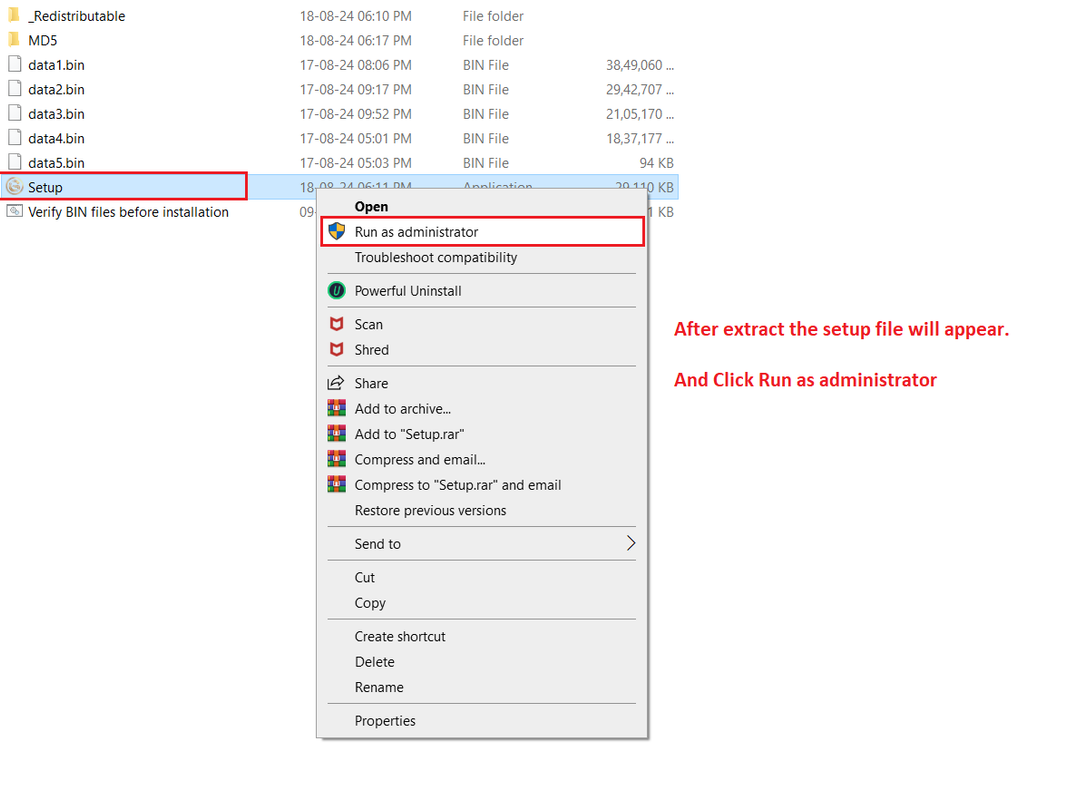Image resolution: width=1067 pixels, height=800 pixels.
Task: Click the size 38,49,060 of data1.bin
Action: tap(640, 65)
